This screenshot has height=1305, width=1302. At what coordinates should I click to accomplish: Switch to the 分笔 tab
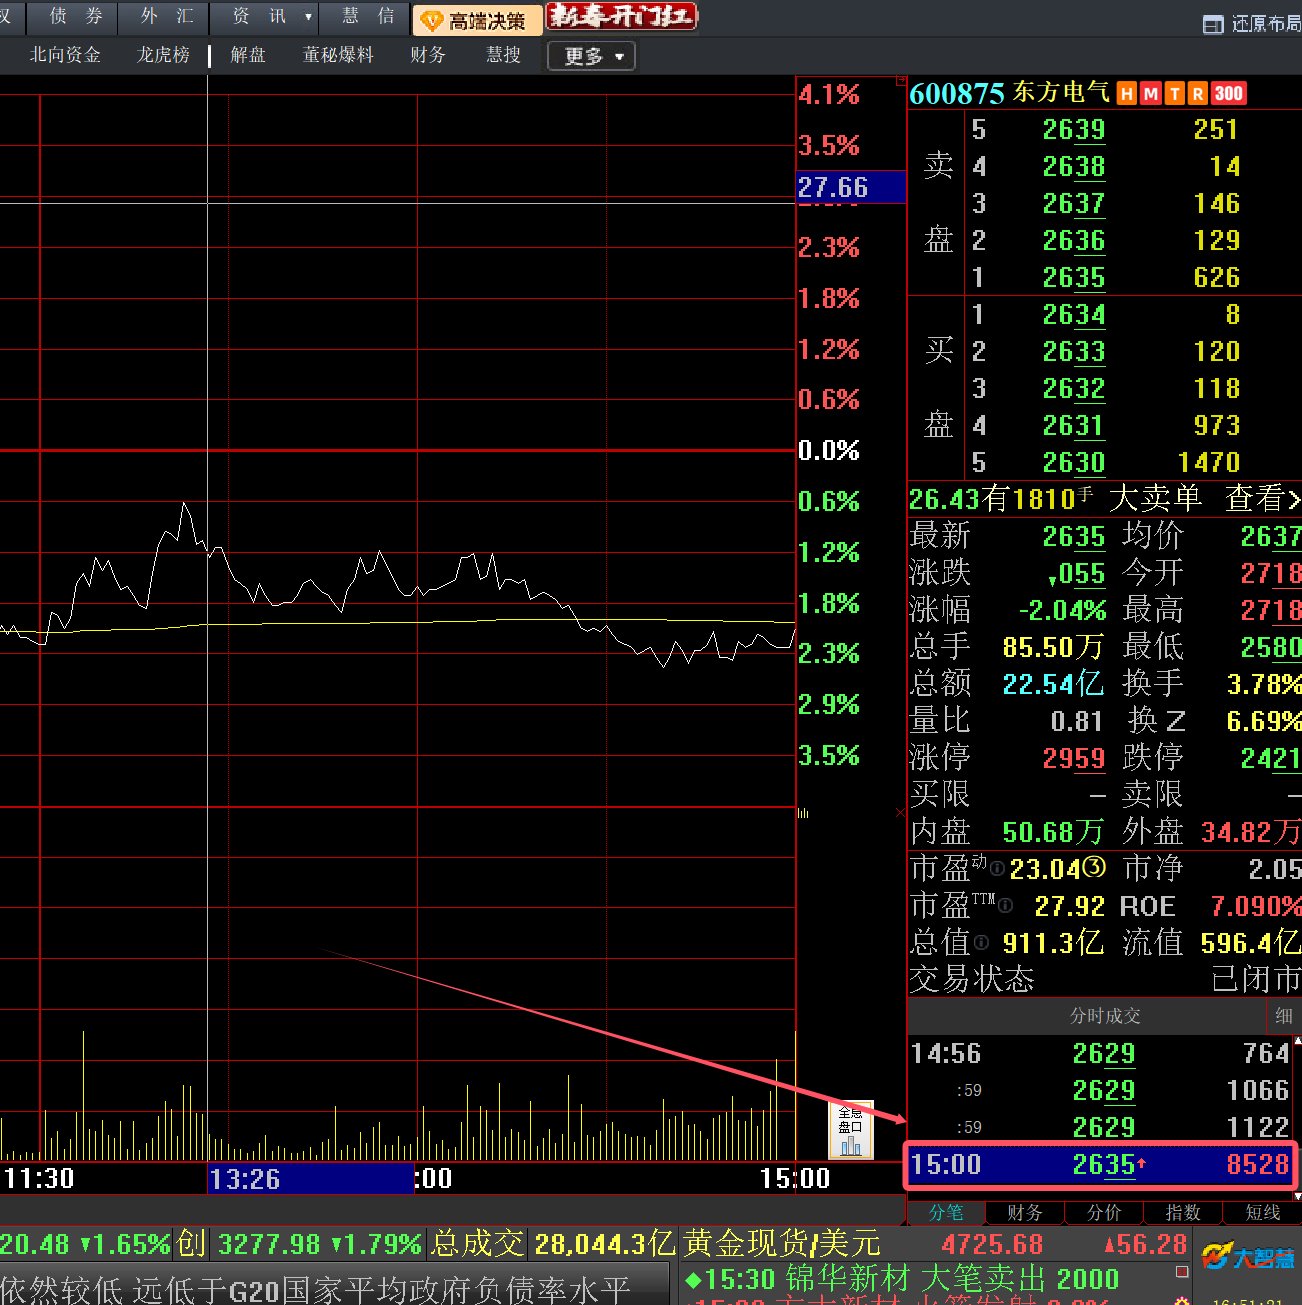tap(946, 1212)
